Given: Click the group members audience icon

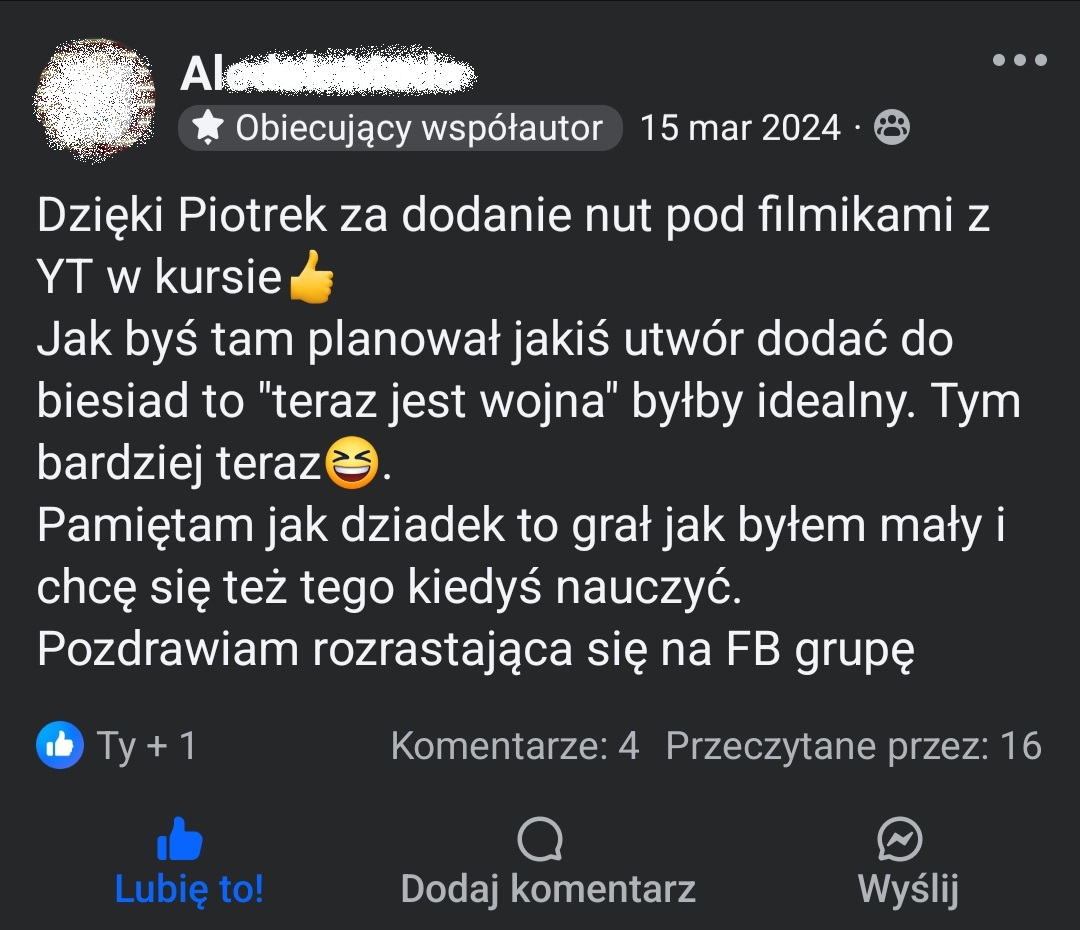Looking at the screenshot, I should [891, 127].
